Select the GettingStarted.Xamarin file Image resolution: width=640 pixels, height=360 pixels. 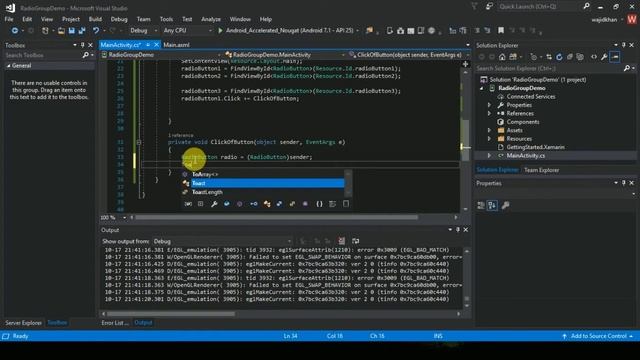[535, 147]
